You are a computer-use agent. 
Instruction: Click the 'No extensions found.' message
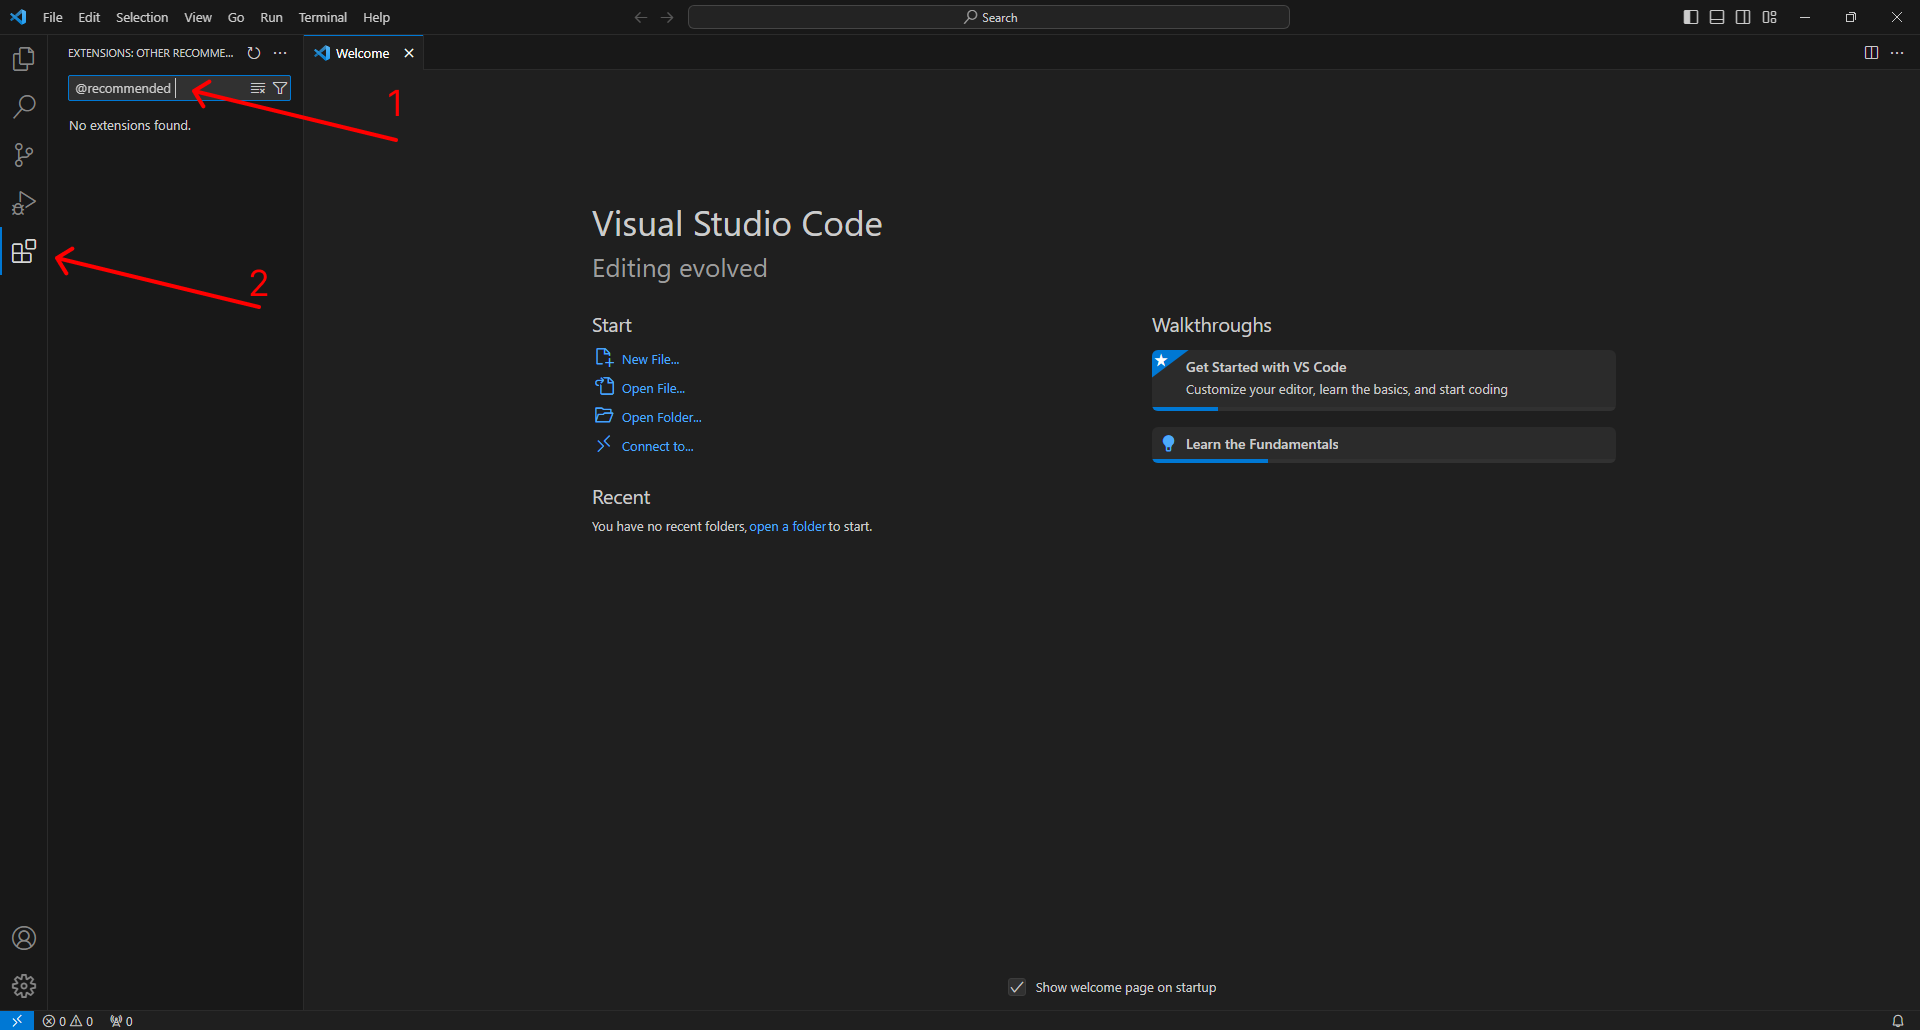(130, 125)
